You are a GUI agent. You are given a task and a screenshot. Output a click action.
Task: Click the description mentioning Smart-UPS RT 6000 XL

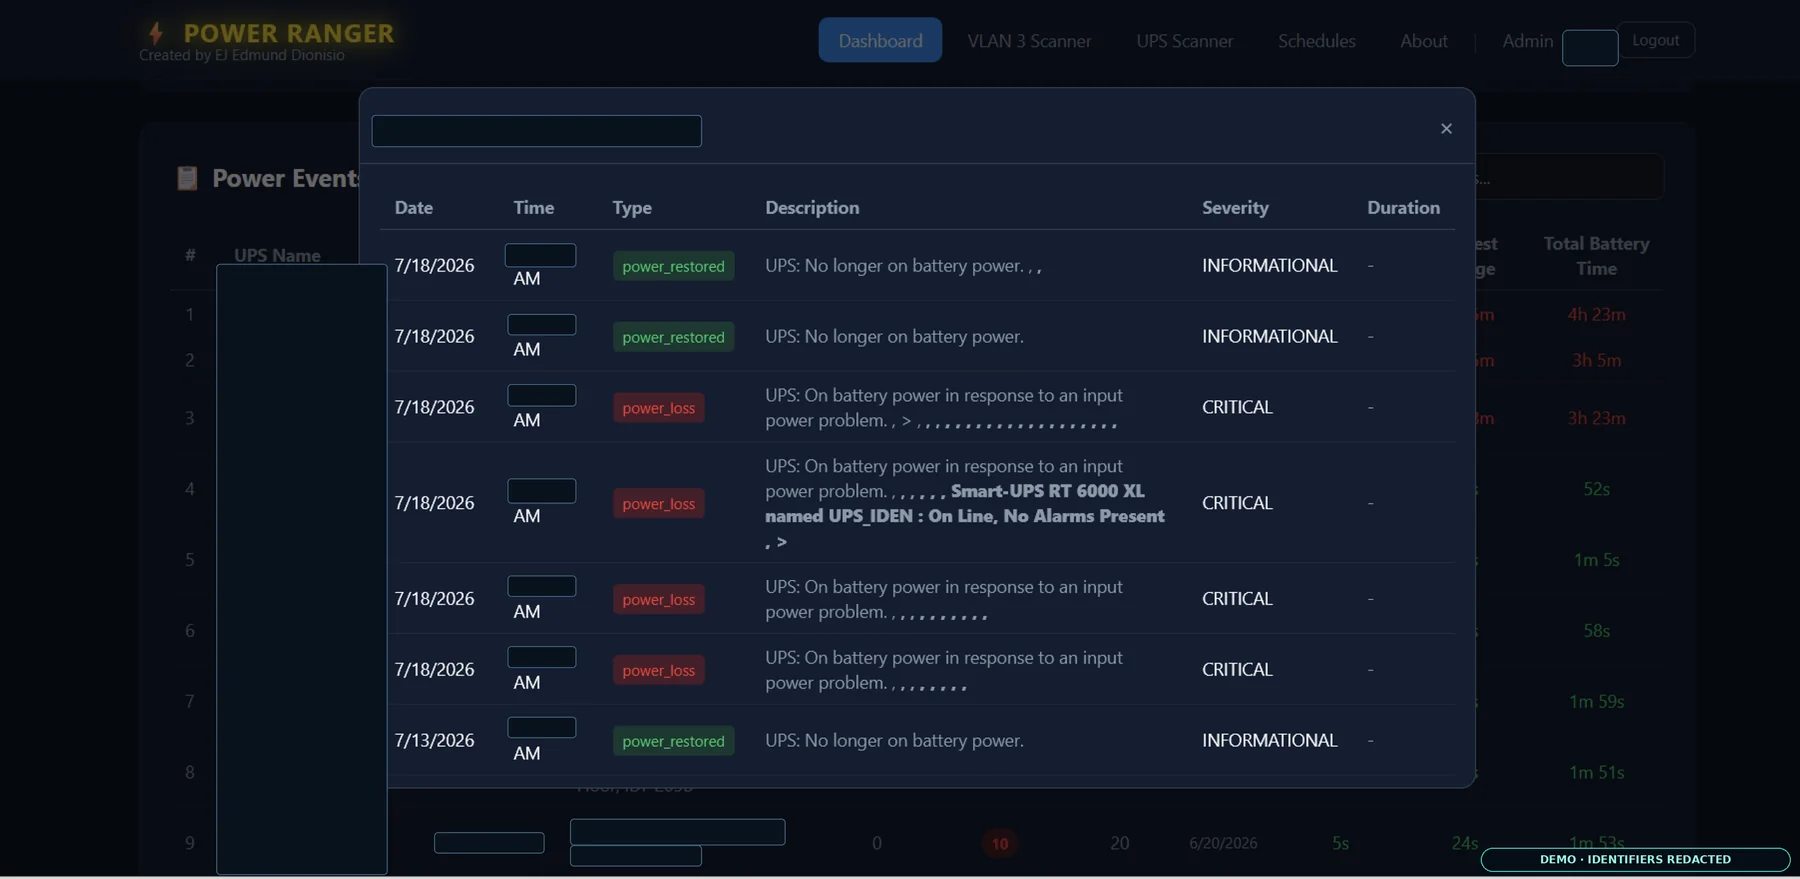965,503
